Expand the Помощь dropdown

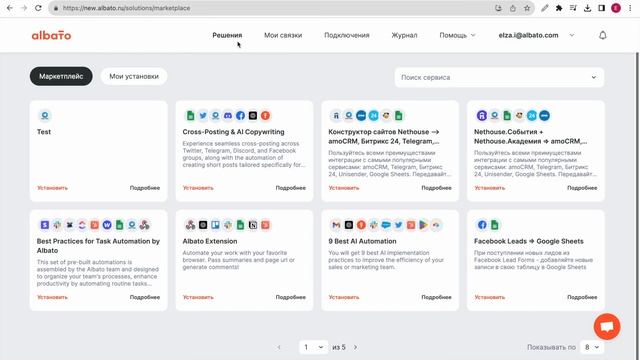pos(457,36)
